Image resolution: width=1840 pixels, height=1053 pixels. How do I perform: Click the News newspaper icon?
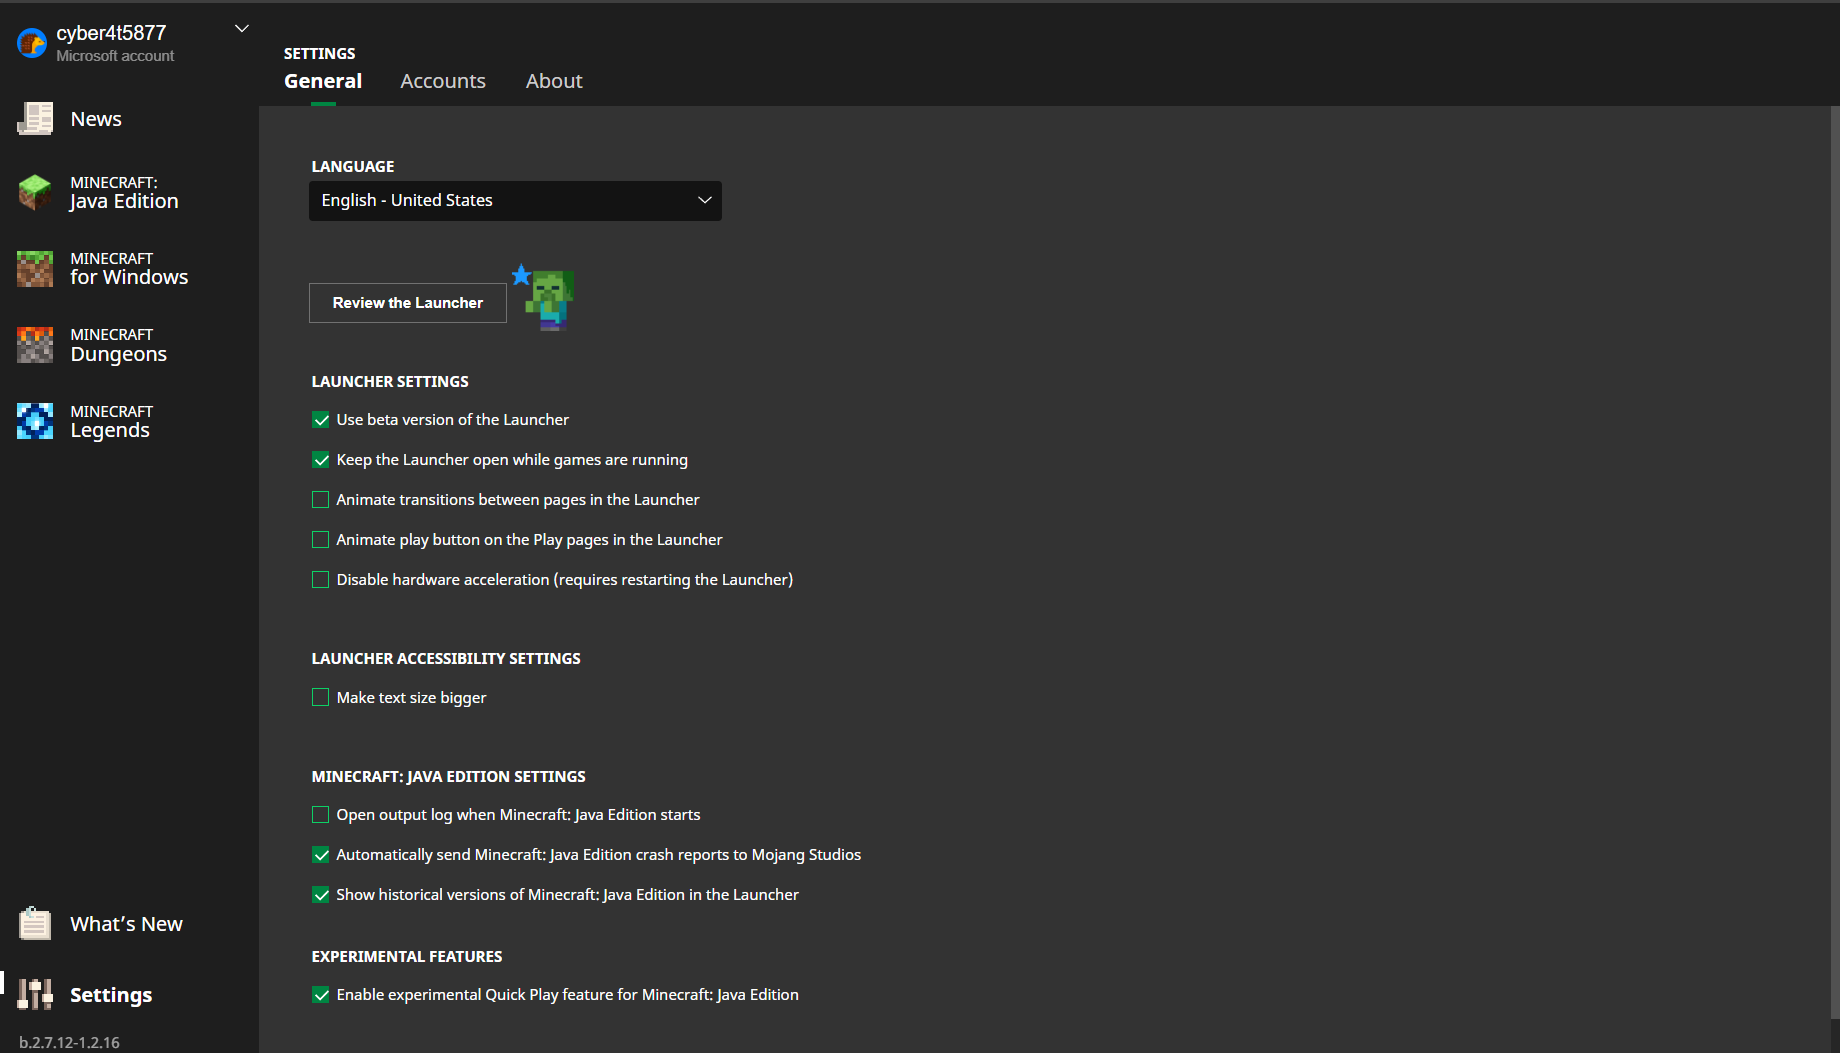pos(35,119)
